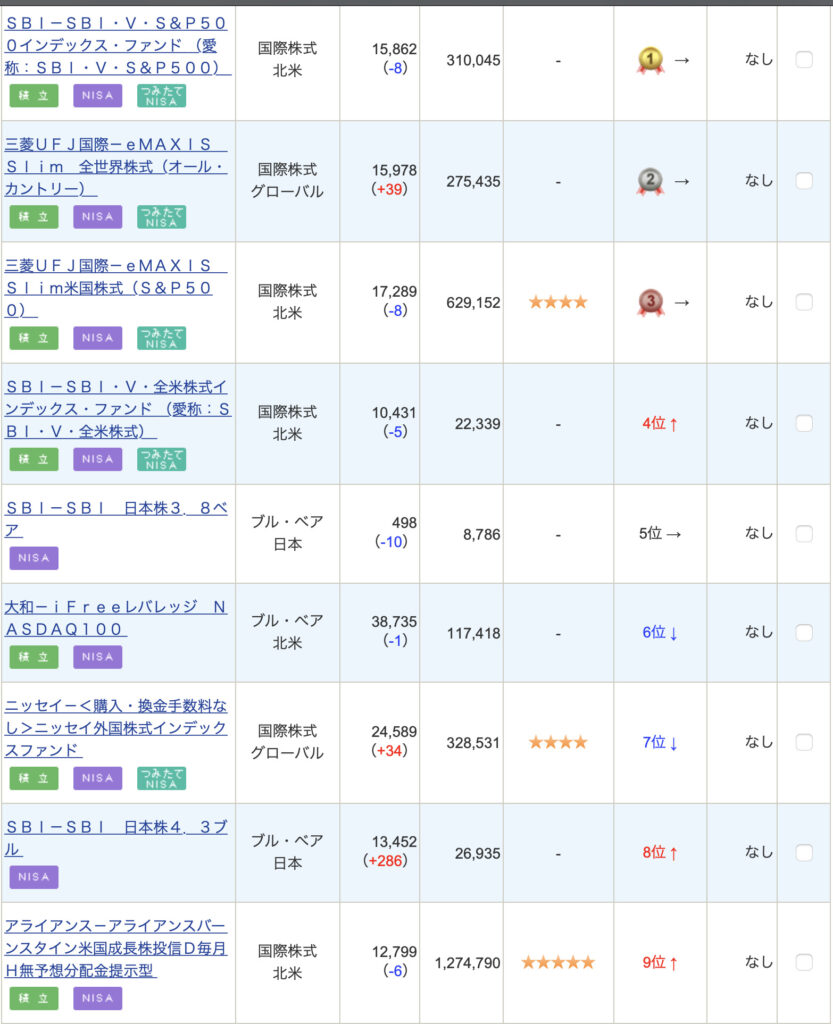Click four-star rating in ニッセイ外国株式 row

click(558, 743)
